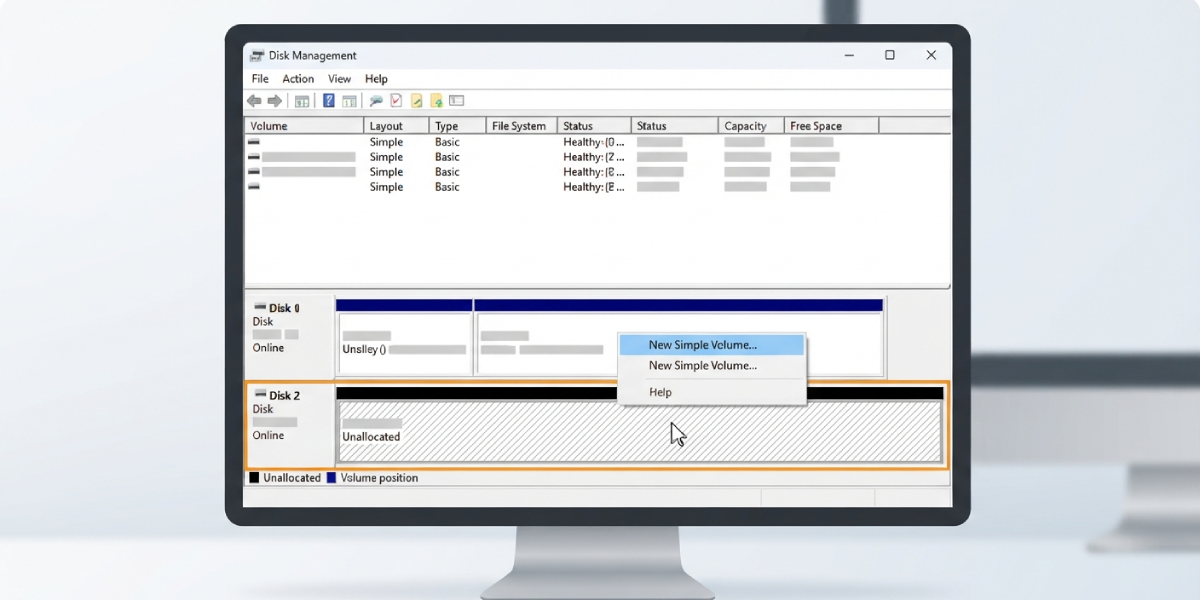Click the yellow note with green arrow icon
1200x600 pixels.
tap(436, 101)
